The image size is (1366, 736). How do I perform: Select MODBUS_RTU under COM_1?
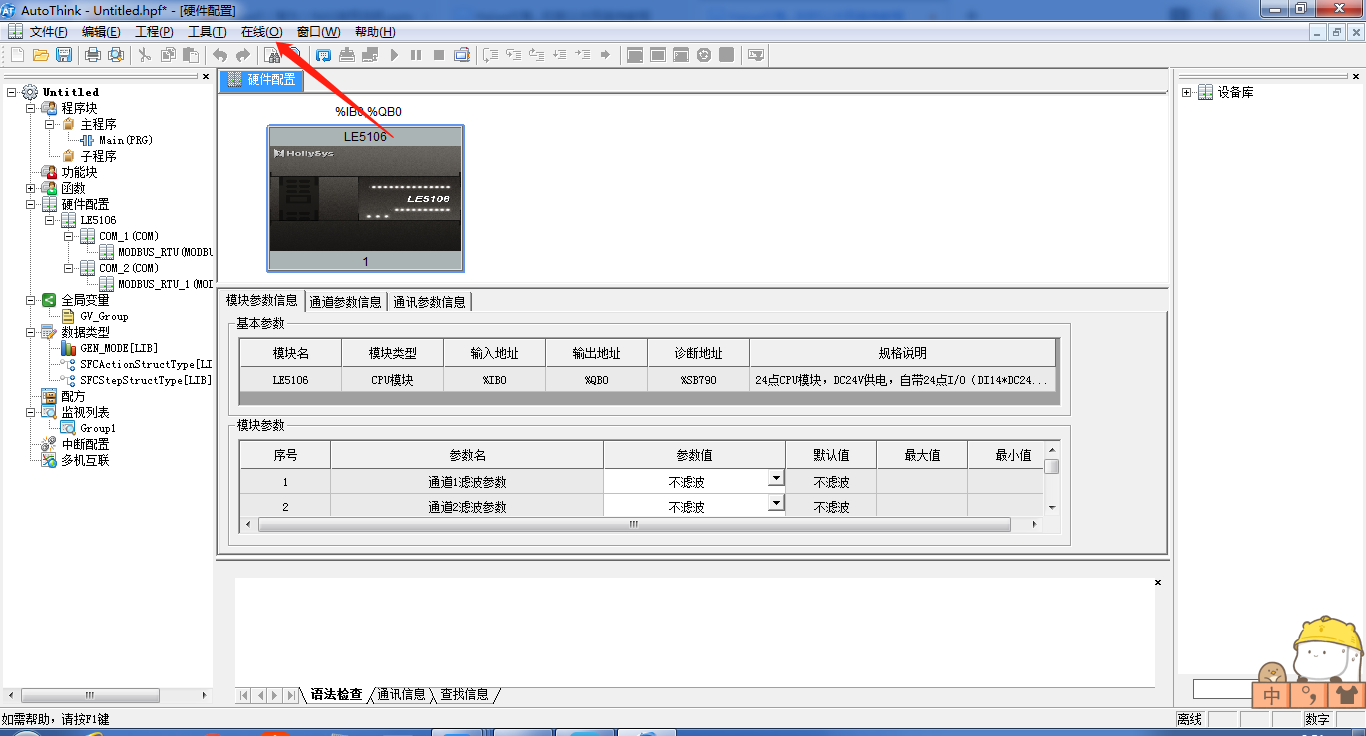point(165,252)
